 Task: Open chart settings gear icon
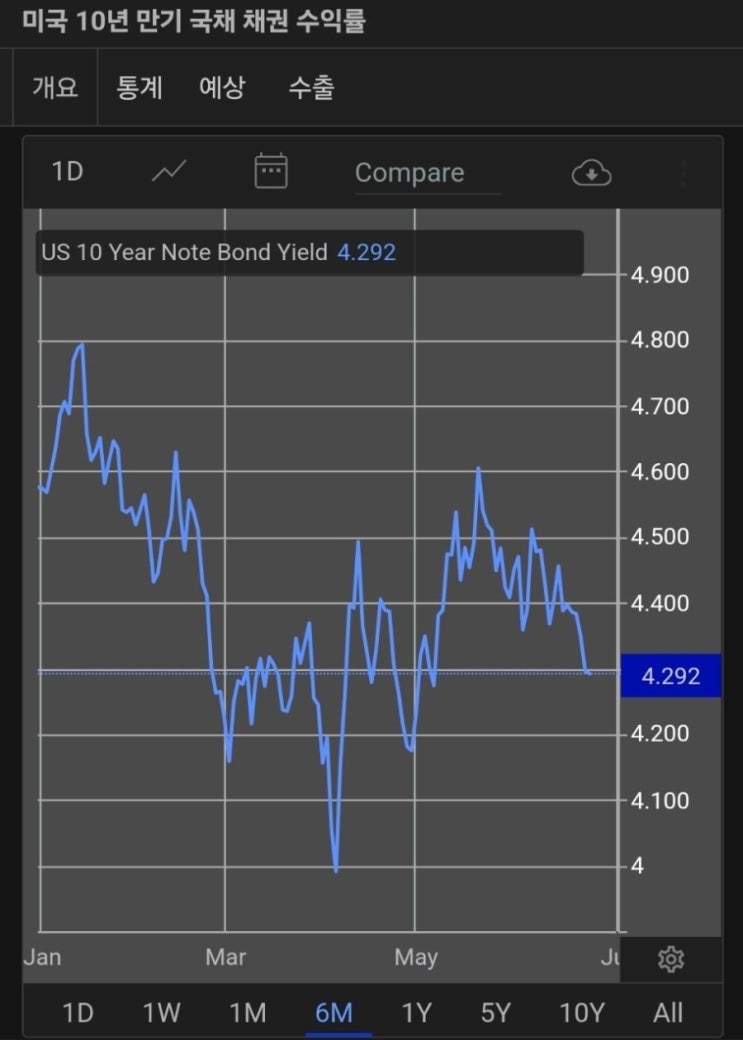pyautogui.click(x=671, y=960)
